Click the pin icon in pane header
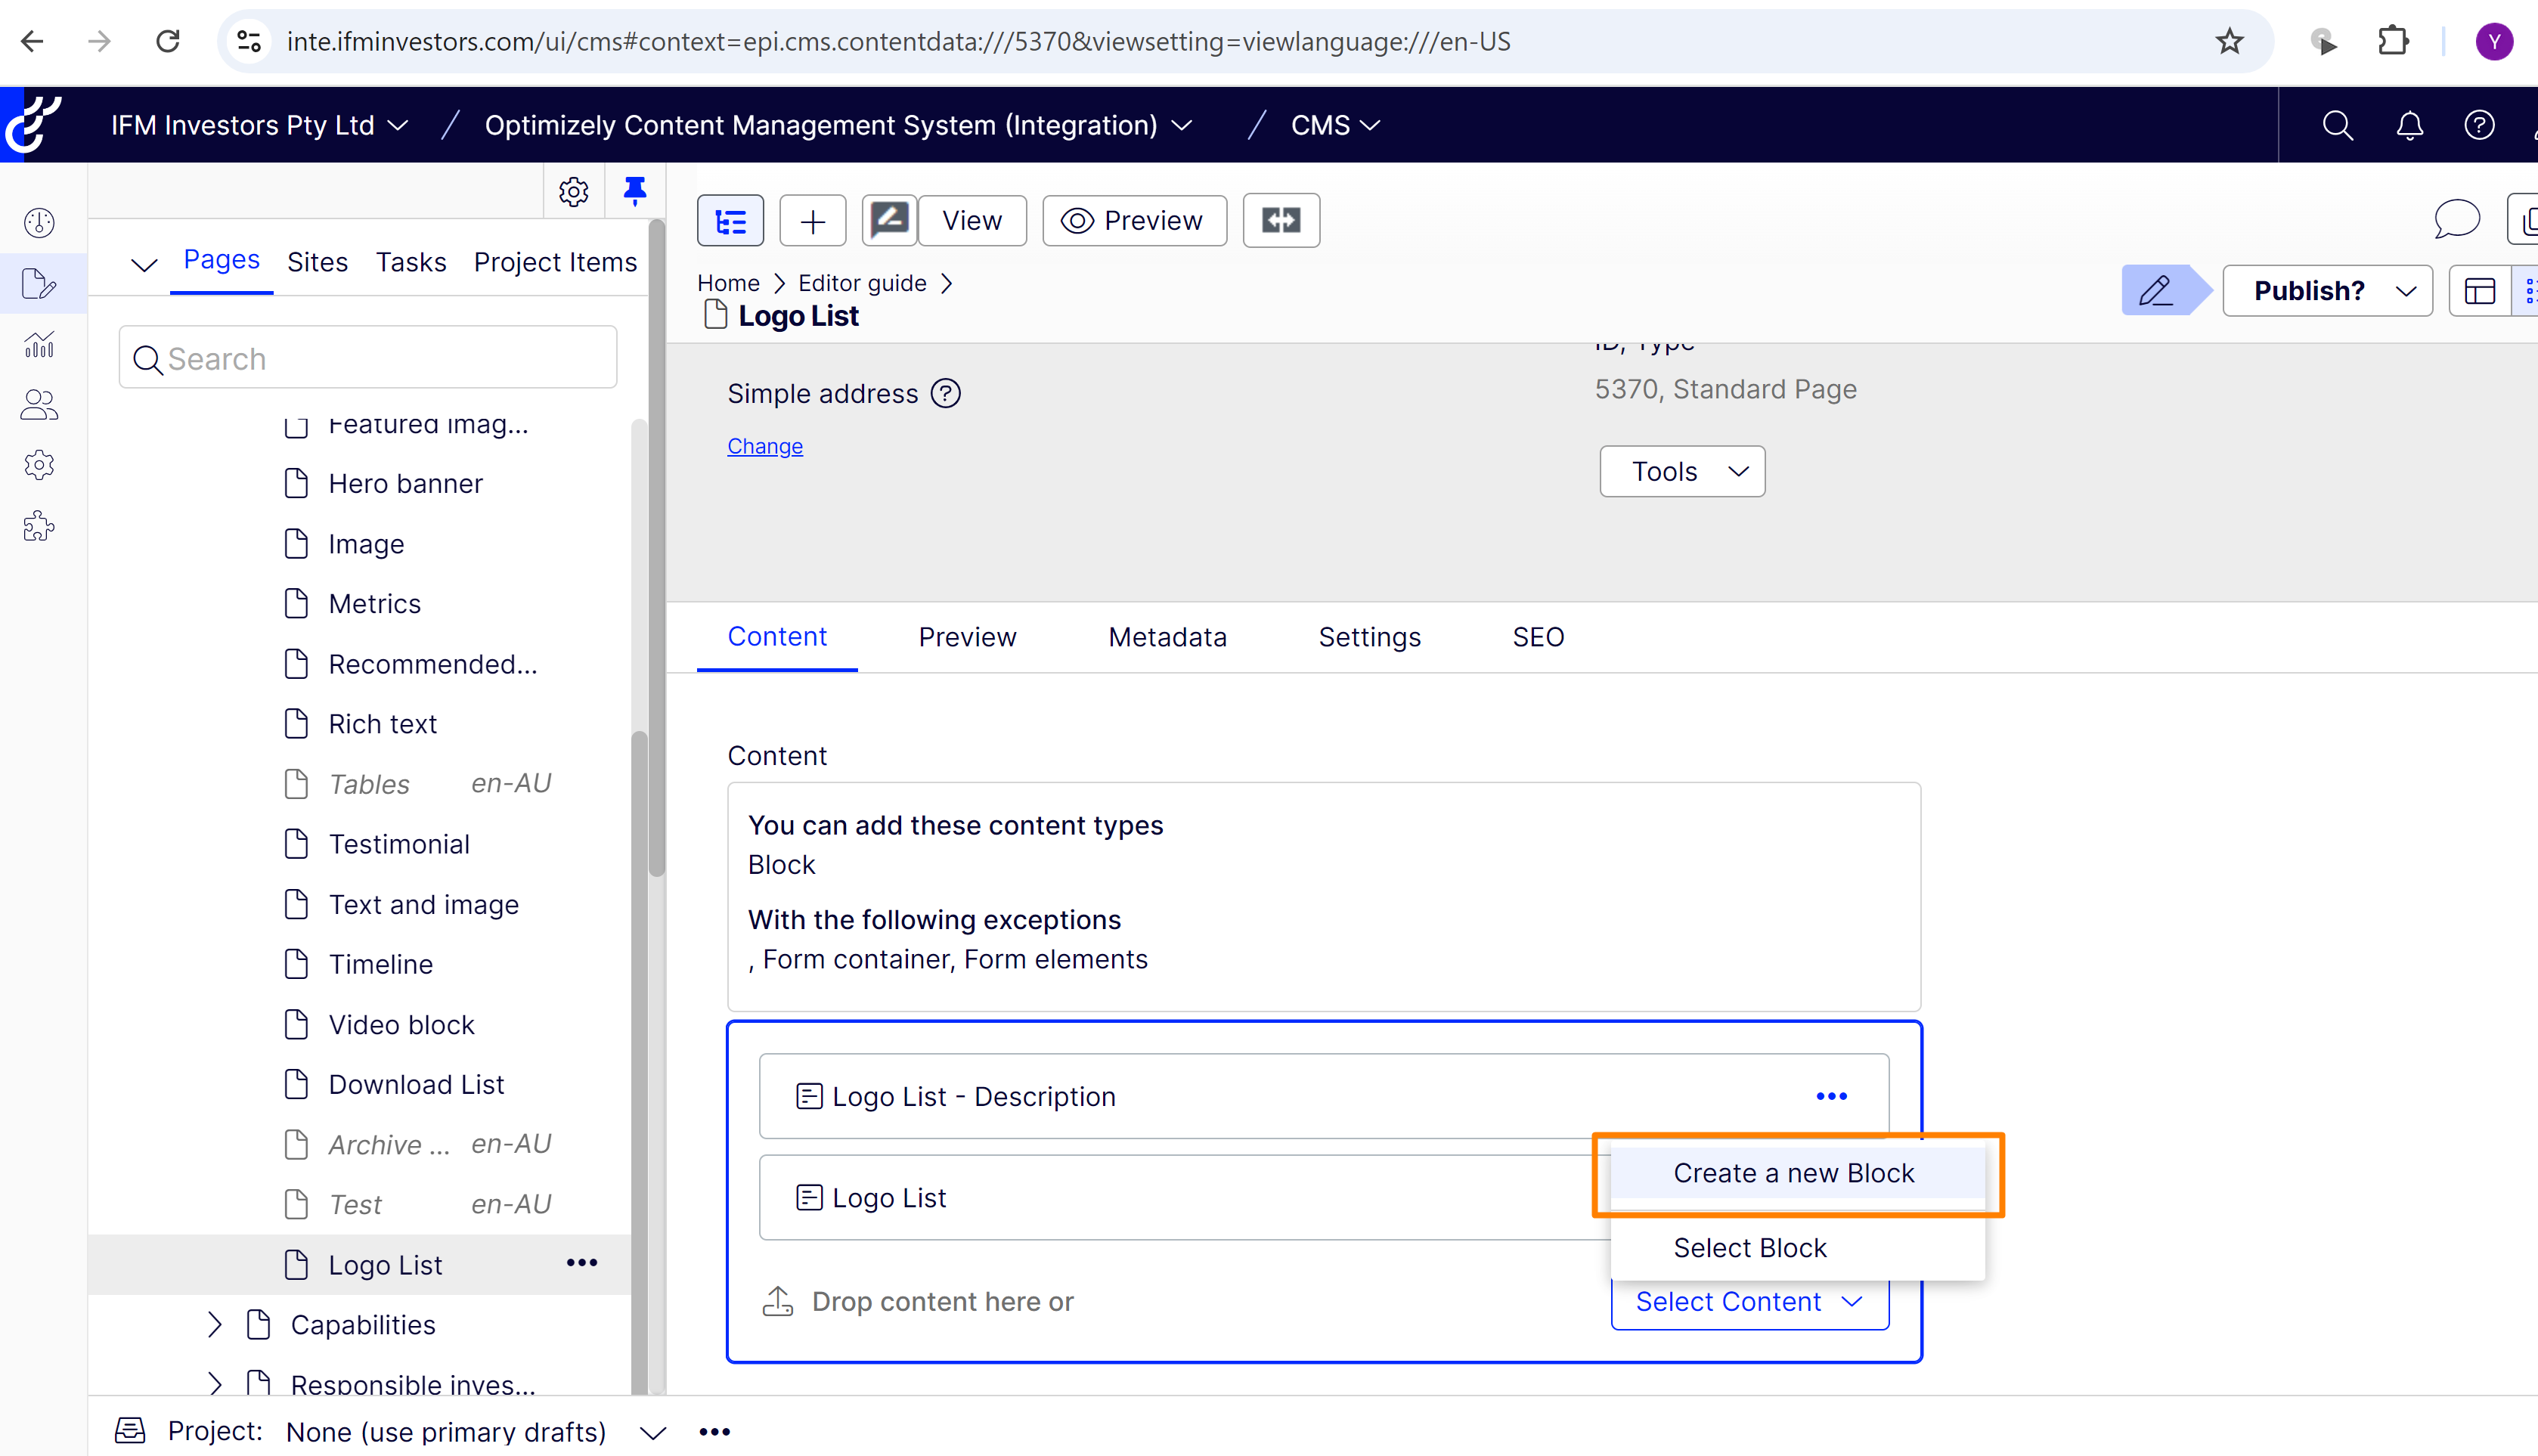This screenshot has width=2538, height=1456. pyautogui.click(x=634, y=190)
